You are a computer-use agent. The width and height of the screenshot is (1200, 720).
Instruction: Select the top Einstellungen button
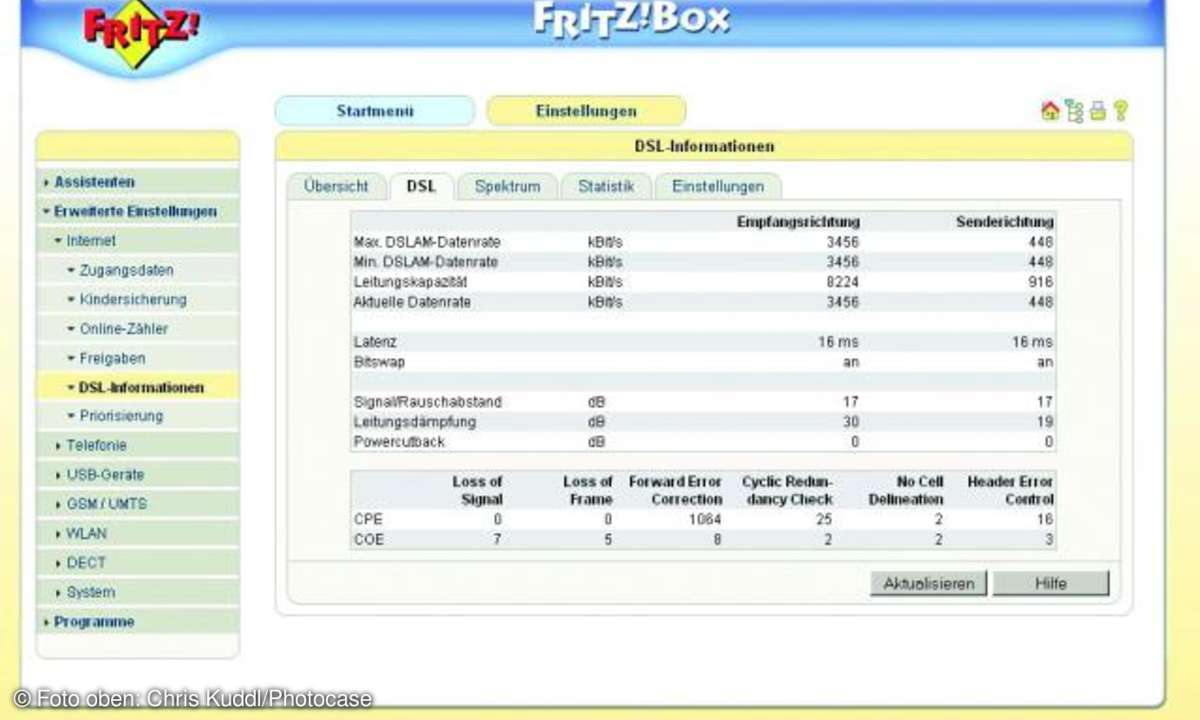click(586, 111)
